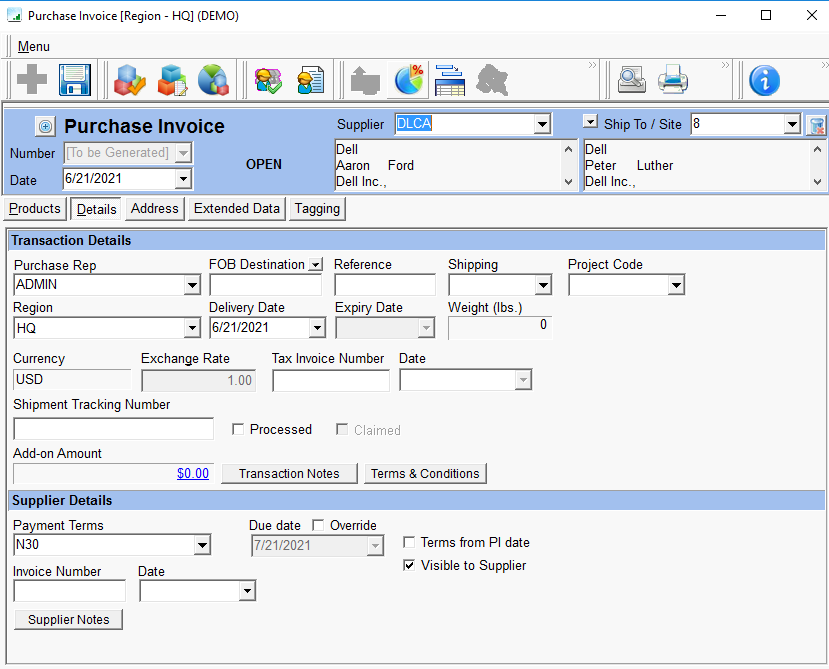Open the $0.00 Add-on Amount link

(193, 473)
